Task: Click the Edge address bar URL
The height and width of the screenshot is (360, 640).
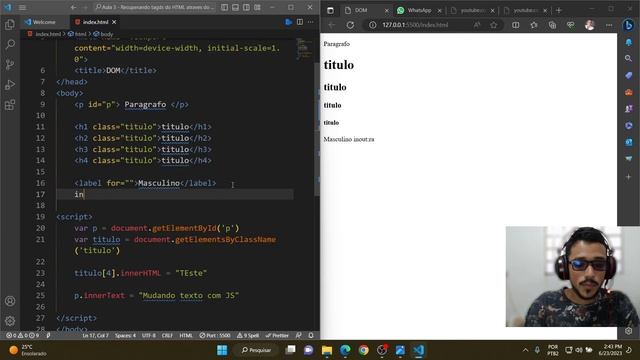Action: tap(415, 25)
